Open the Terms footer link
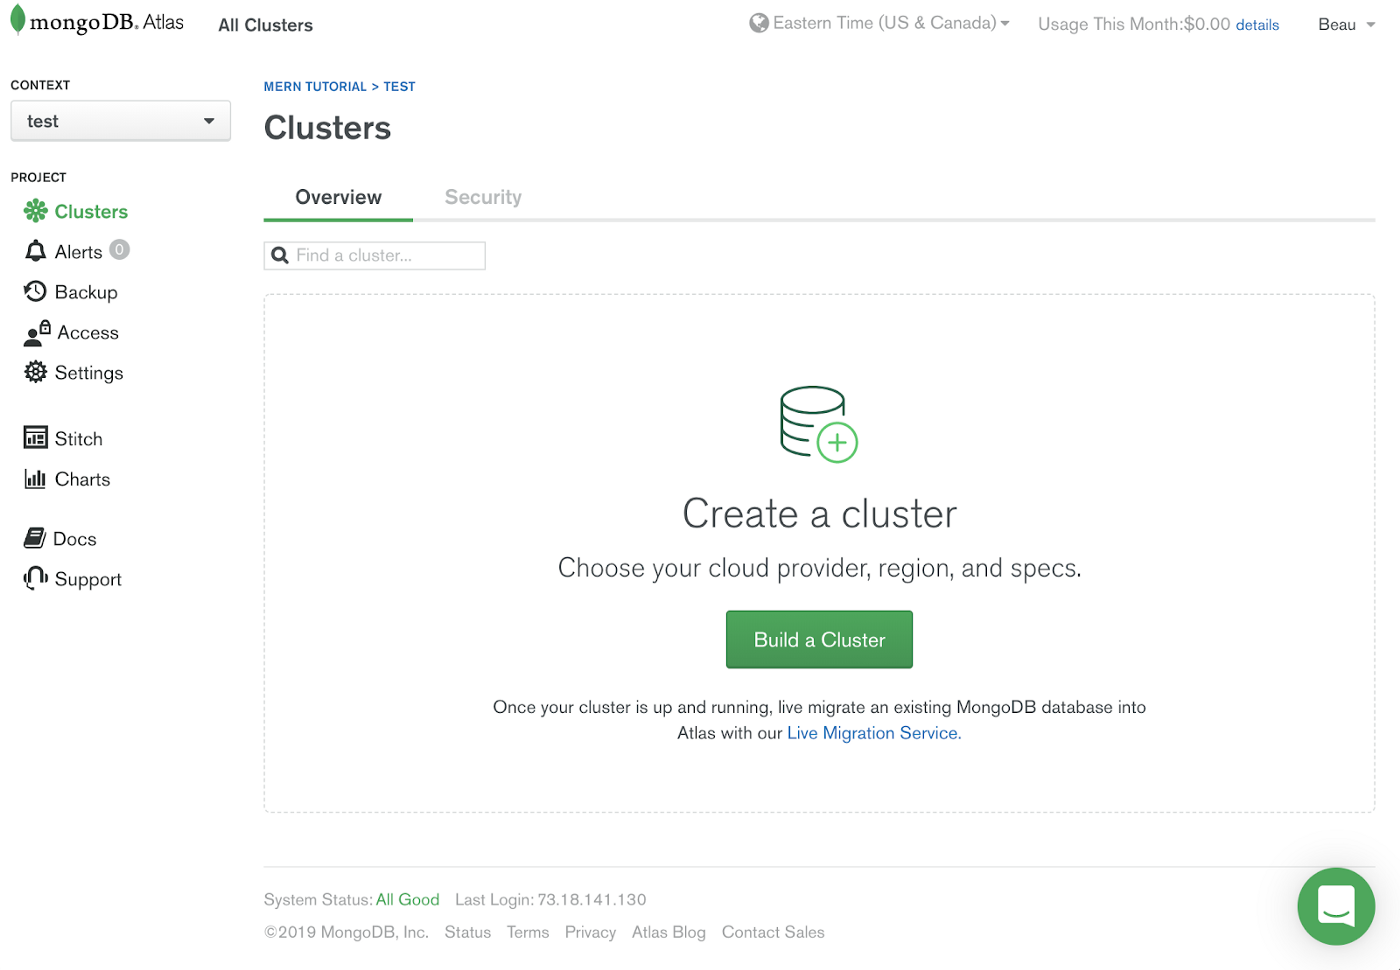 point(527,932)
